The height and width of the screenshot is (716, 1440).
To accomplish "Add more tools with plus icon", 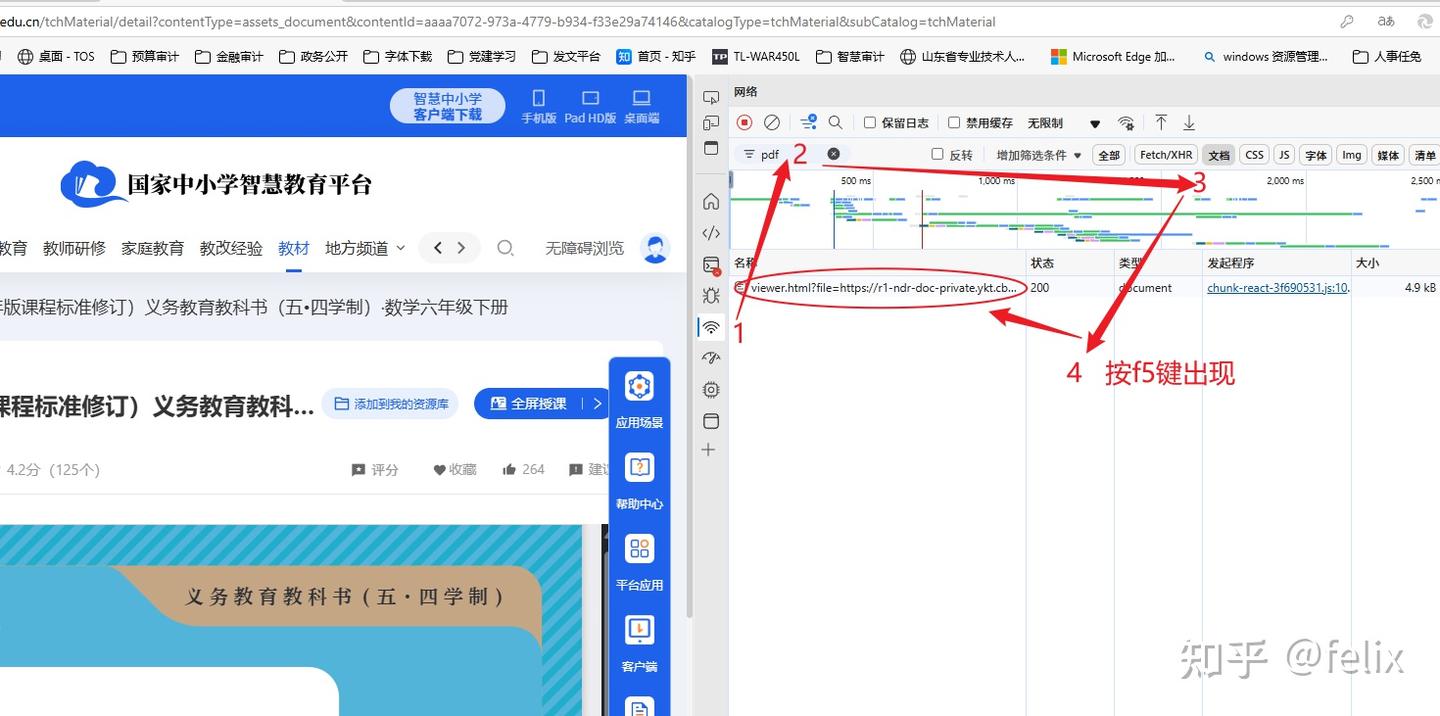I will click(708, 450).
